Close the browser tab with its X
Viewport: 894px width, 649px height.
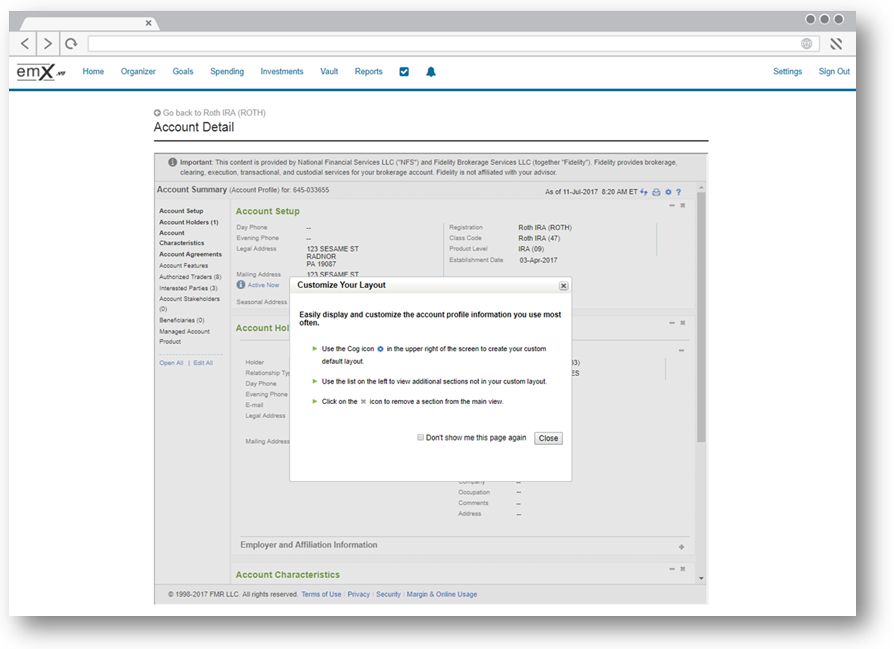pyautogui.click(x=148, y=23)
